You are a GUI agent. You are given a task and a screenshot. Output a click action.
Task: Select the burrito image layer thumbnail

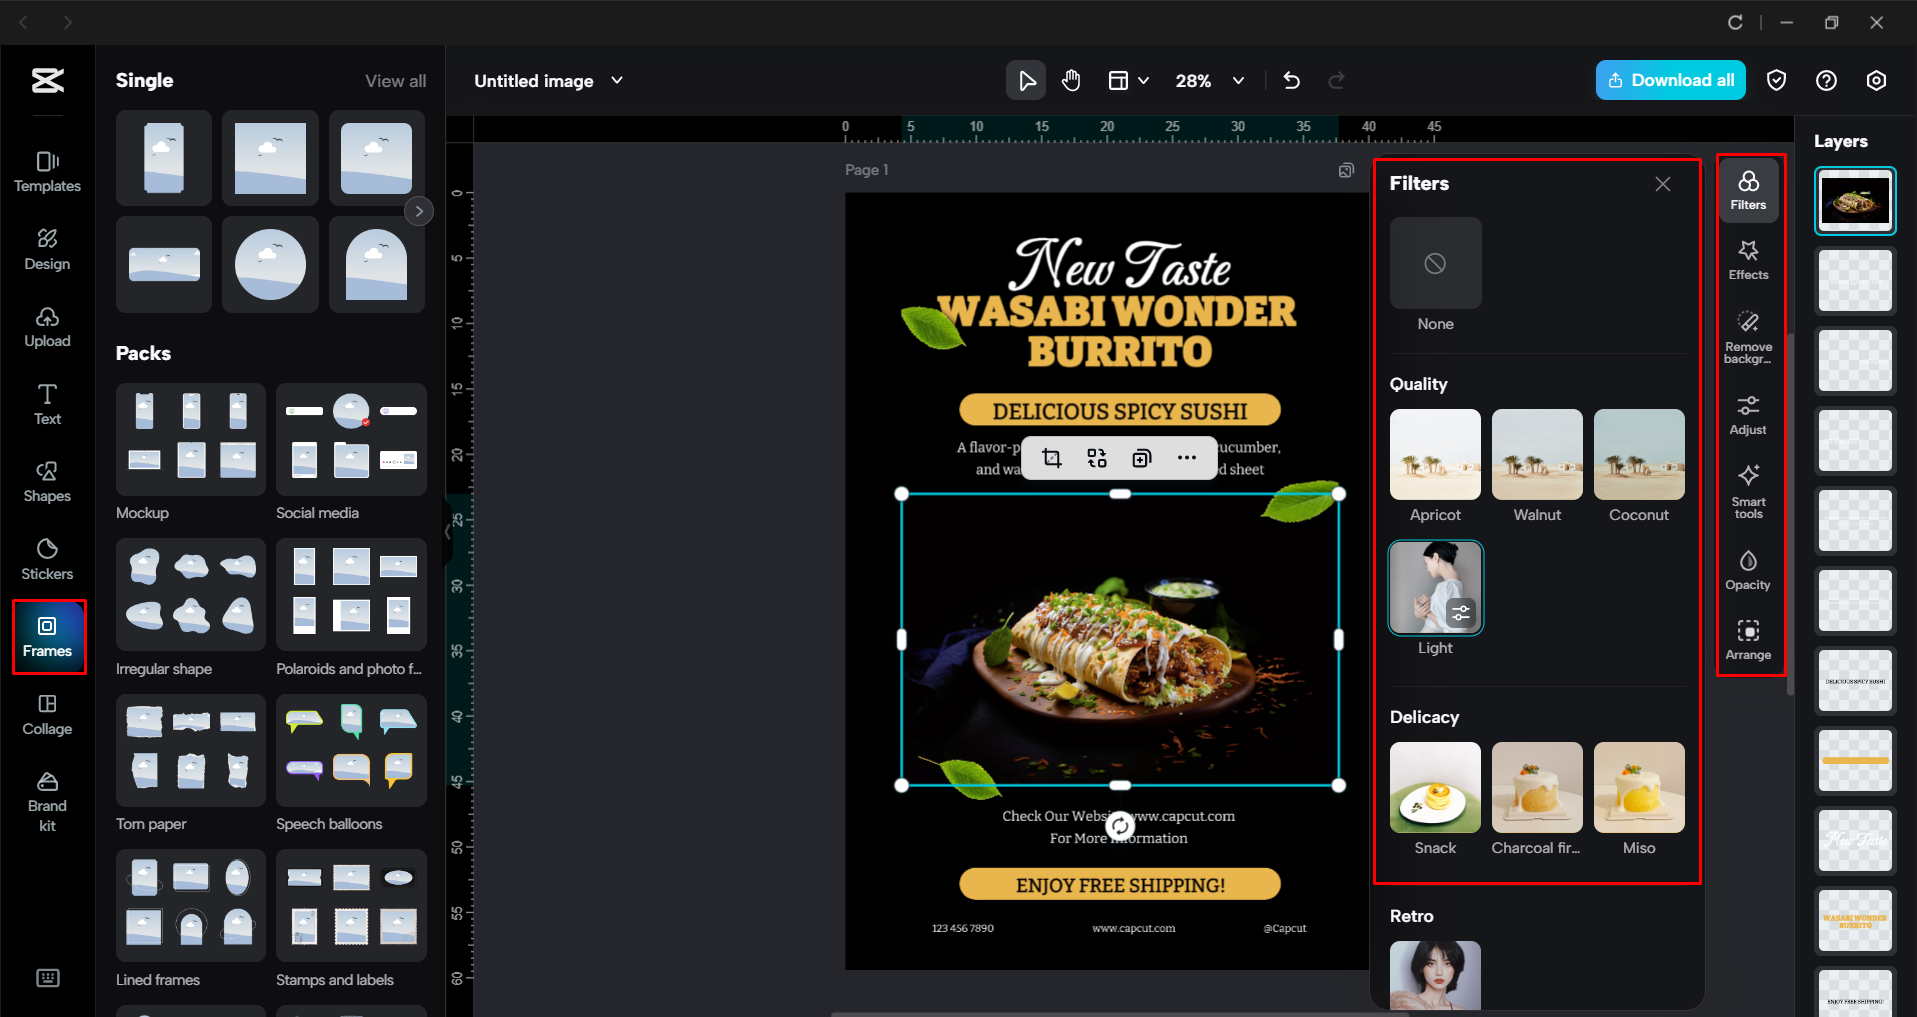pos(1855,200)
